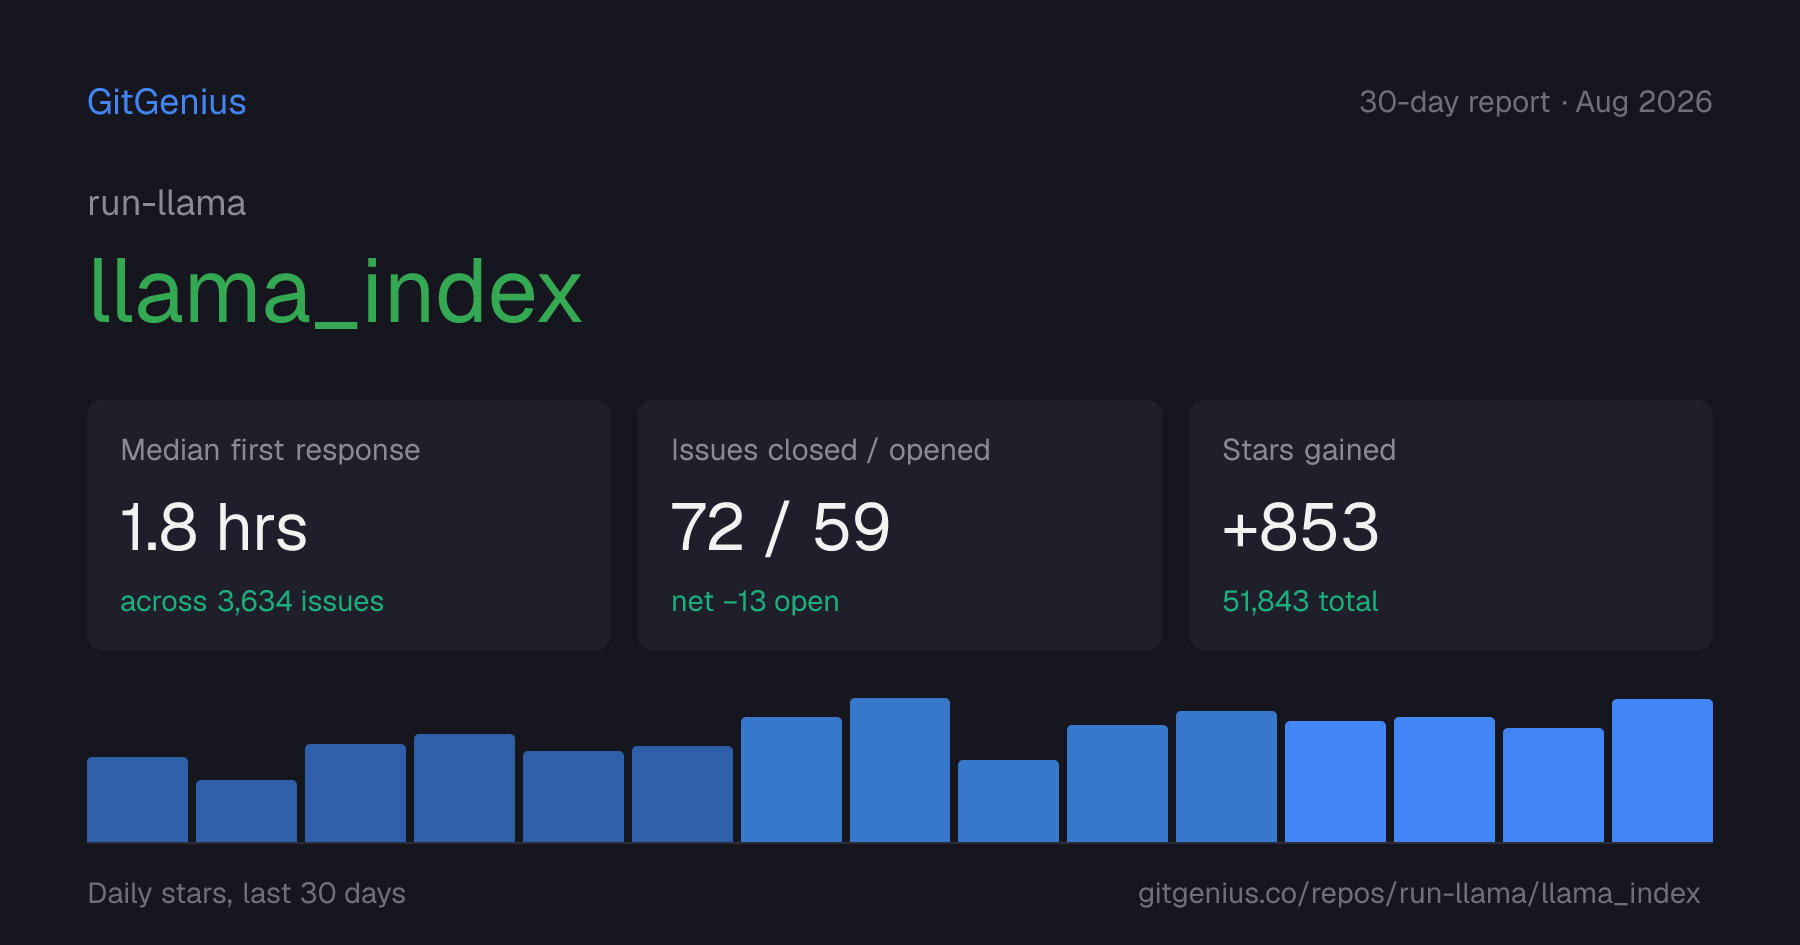Select the "30-day report · Aug 2026" text
The width and height of the screenshot is (1800, 945).
pos(1536,102)
